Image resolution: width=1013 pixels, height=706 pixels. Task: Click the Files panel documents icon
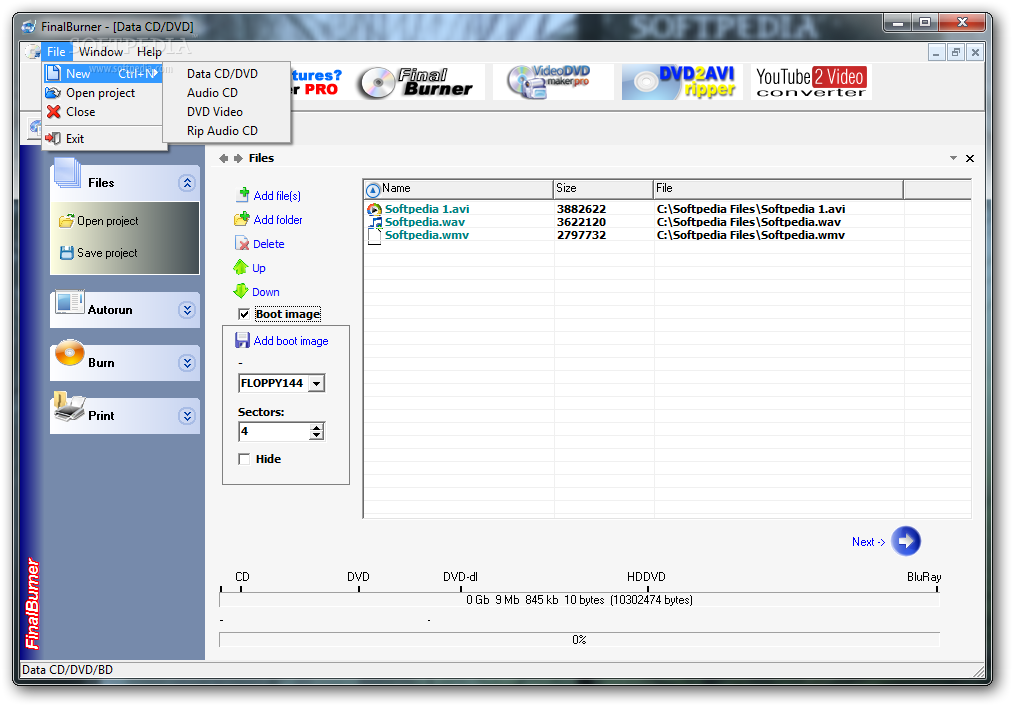67,172
